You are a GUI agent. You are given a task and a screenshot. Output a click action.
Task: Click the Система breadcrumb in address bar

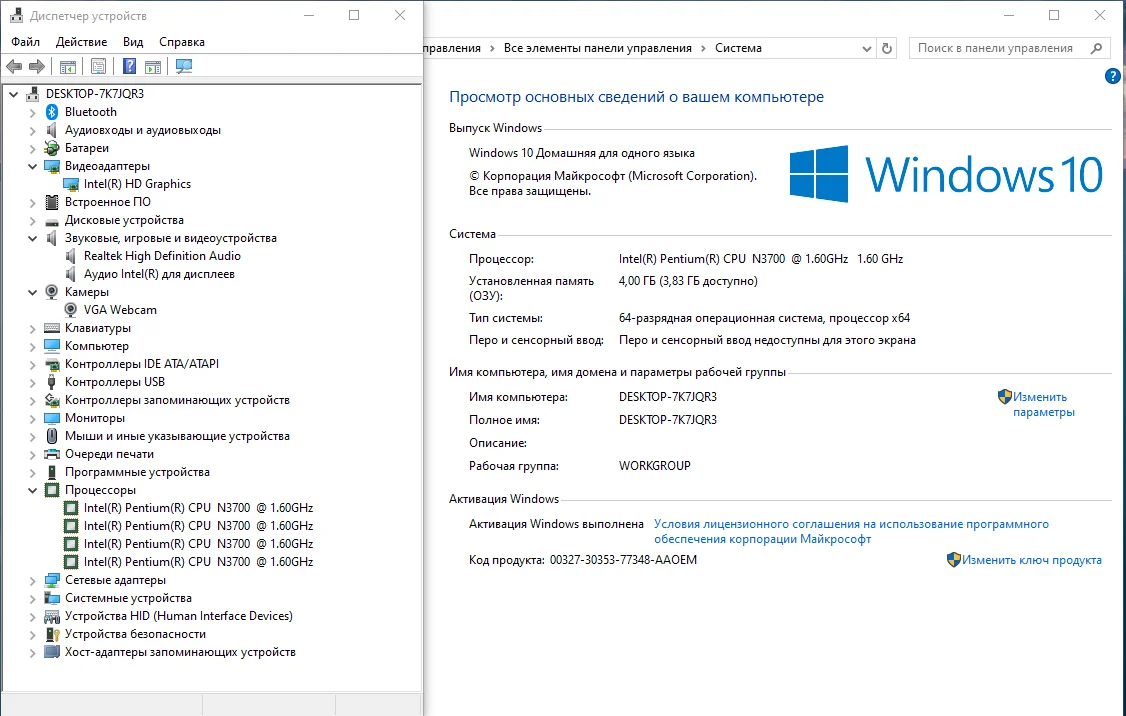point(738,48)
